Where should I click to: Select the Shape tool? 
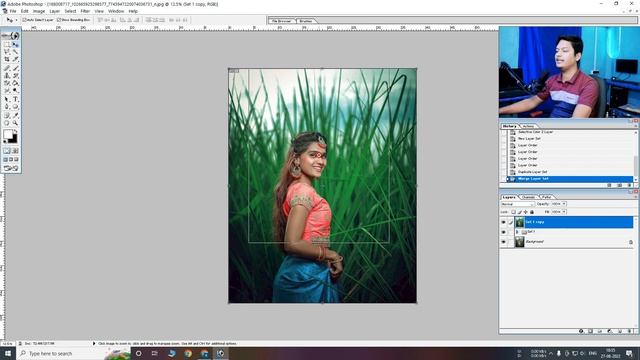tap(15, 107)
